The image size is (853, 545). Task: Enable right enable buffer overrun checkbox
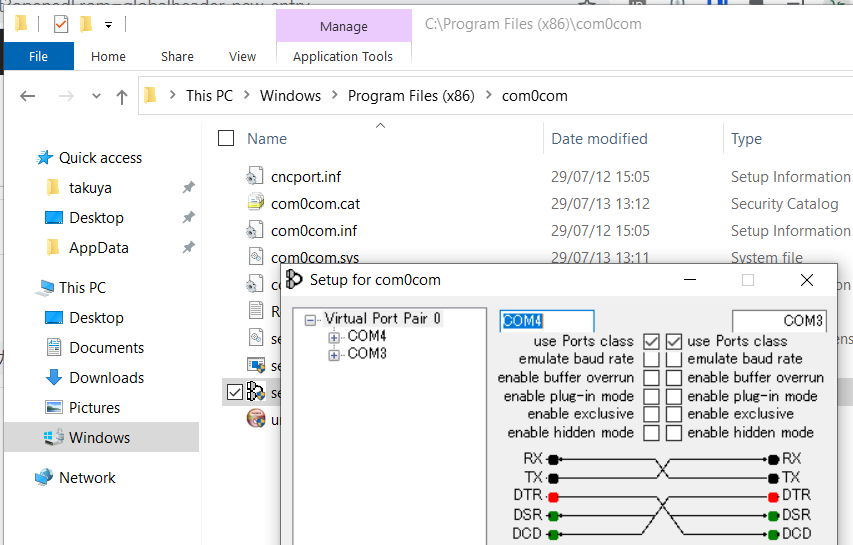674,378
